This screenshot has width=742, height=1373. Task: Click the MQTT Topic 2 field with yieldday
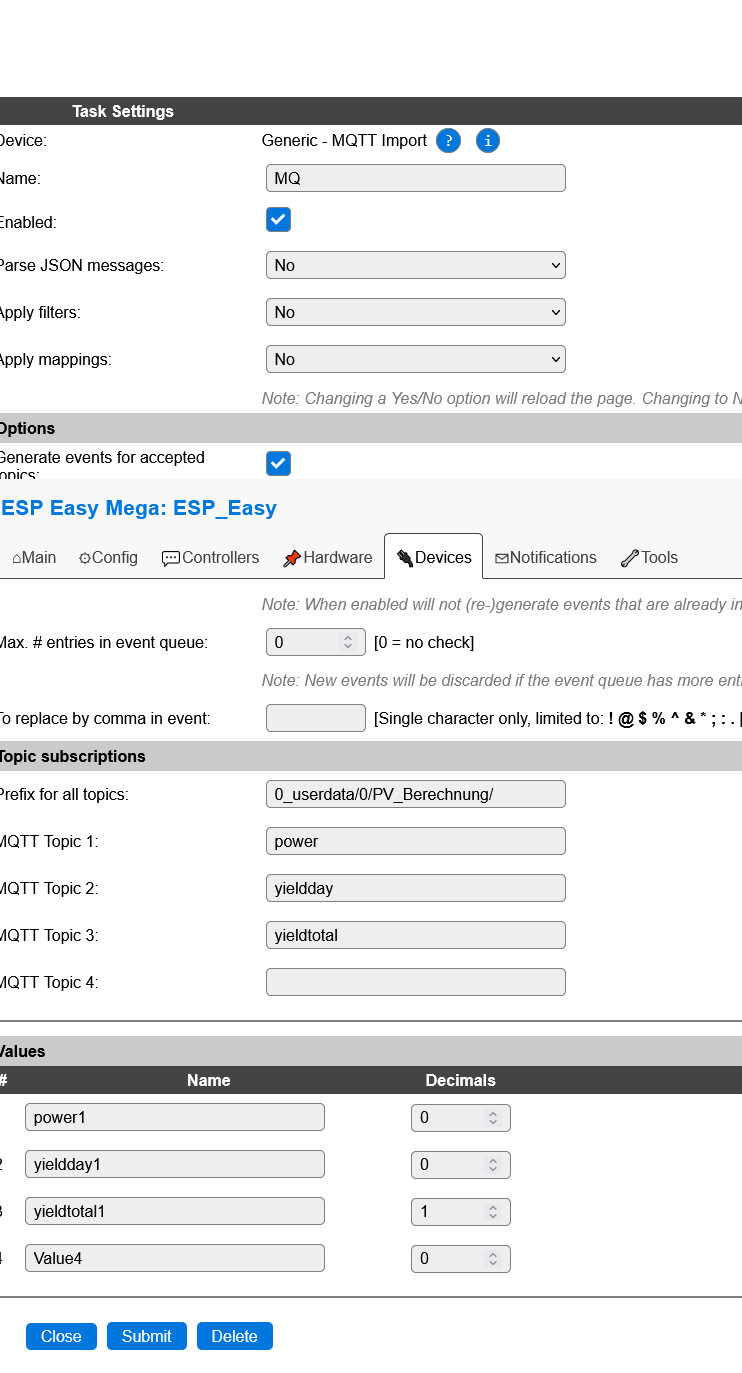coord(416,888)
